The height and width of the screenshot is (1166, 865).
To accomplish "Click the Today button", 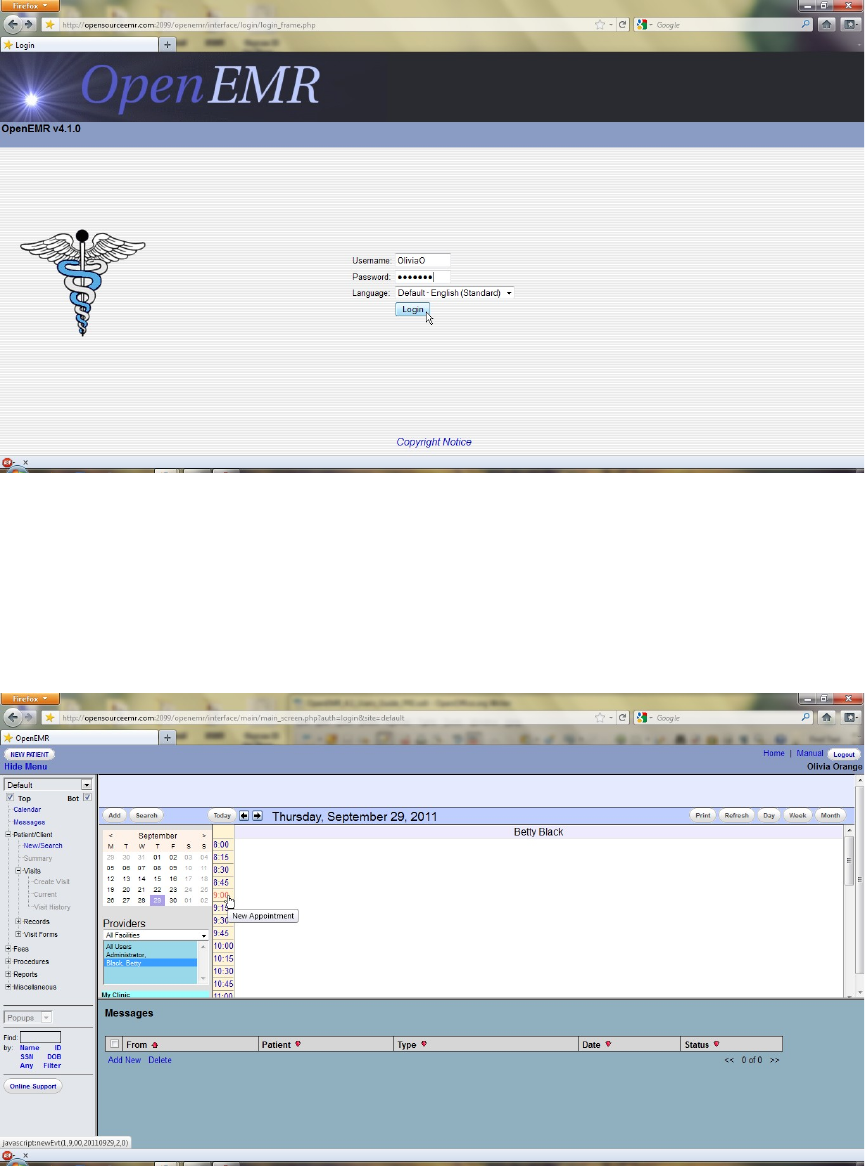I will [222, 815].
